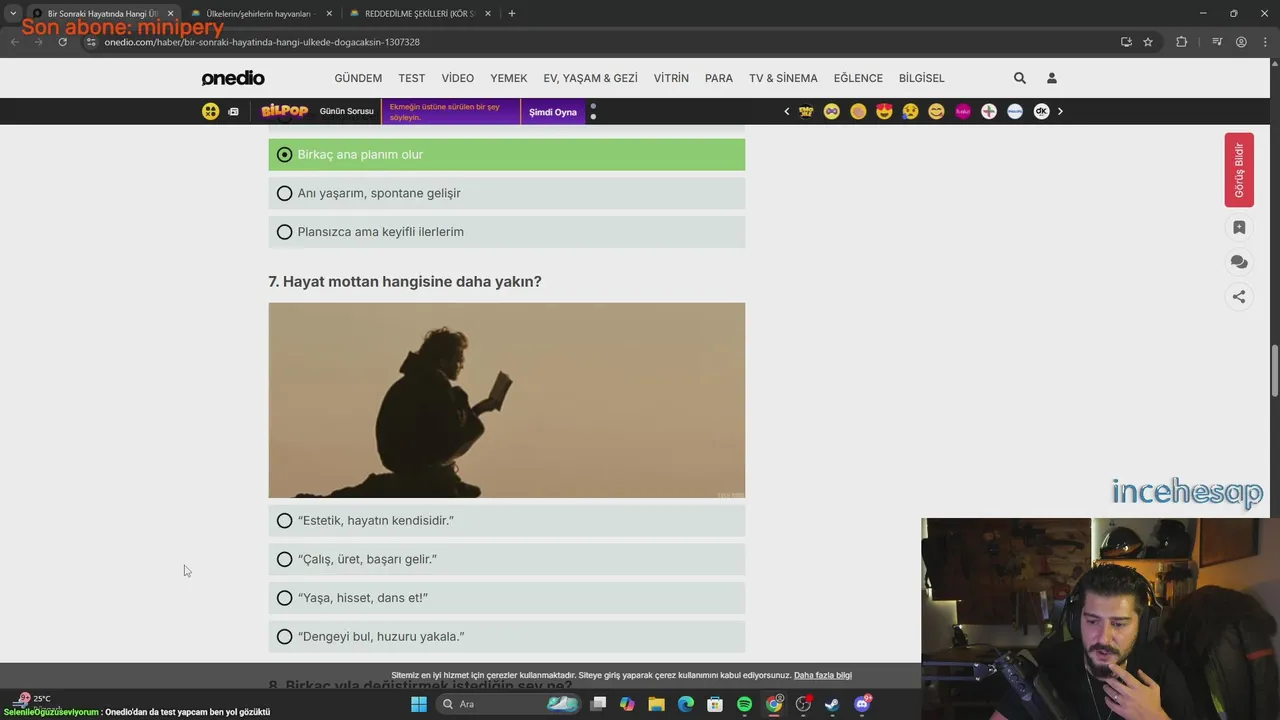Click the question 7 reading silhouette image

(x=506, y=400)
